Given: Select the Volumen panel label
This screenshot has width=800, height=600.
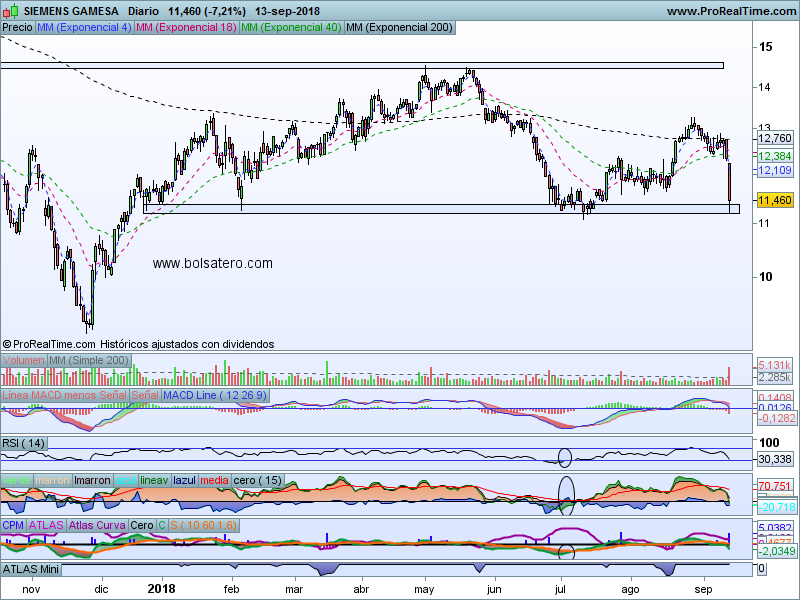Looking at the screenshot, I should click(24, 359).
